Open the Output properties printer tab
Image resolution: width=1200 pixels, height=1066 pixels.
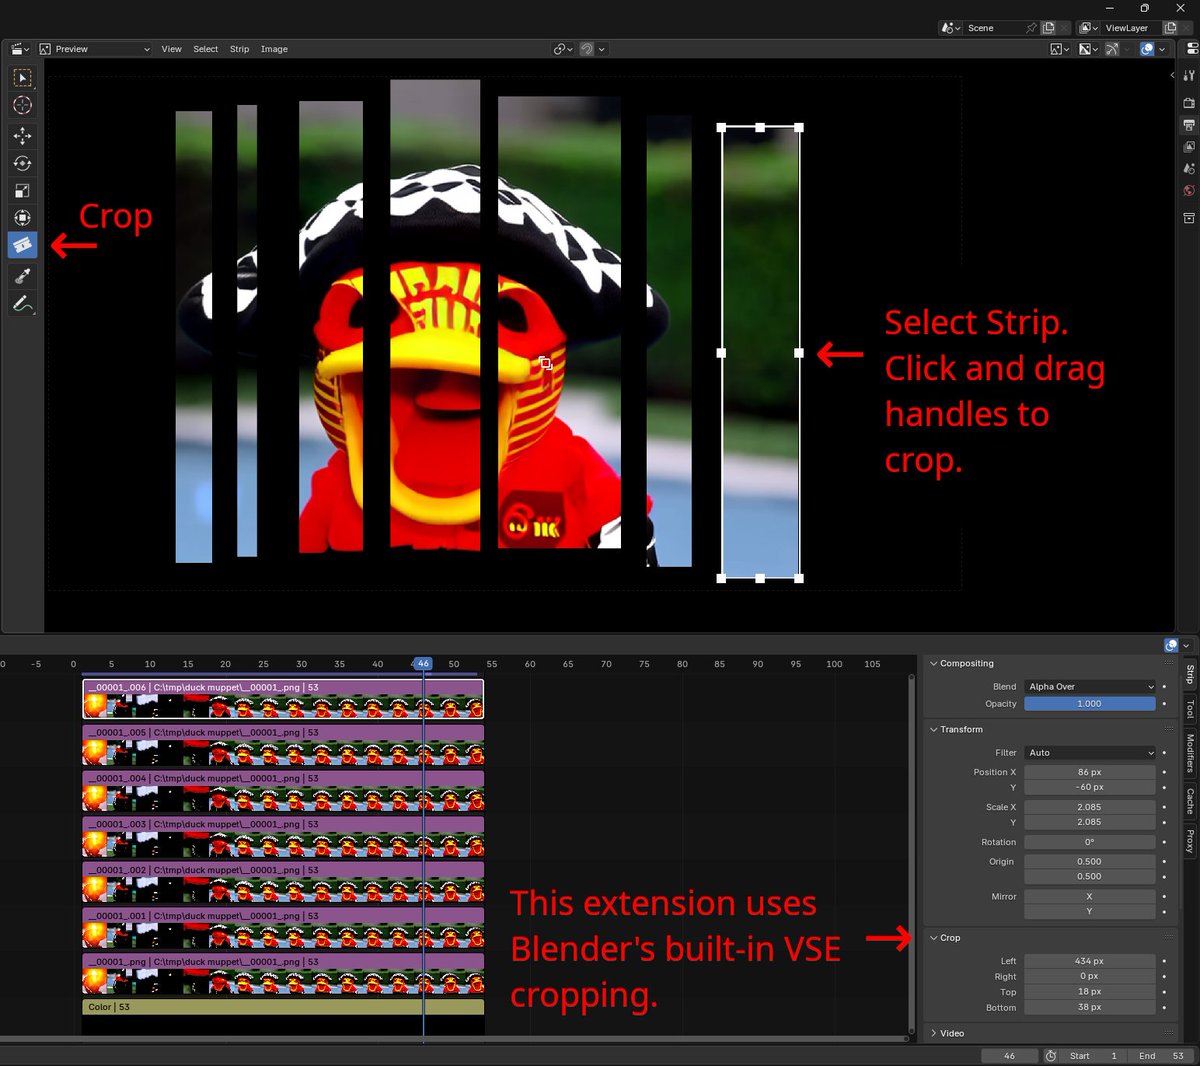click(x=1189, y=125)
